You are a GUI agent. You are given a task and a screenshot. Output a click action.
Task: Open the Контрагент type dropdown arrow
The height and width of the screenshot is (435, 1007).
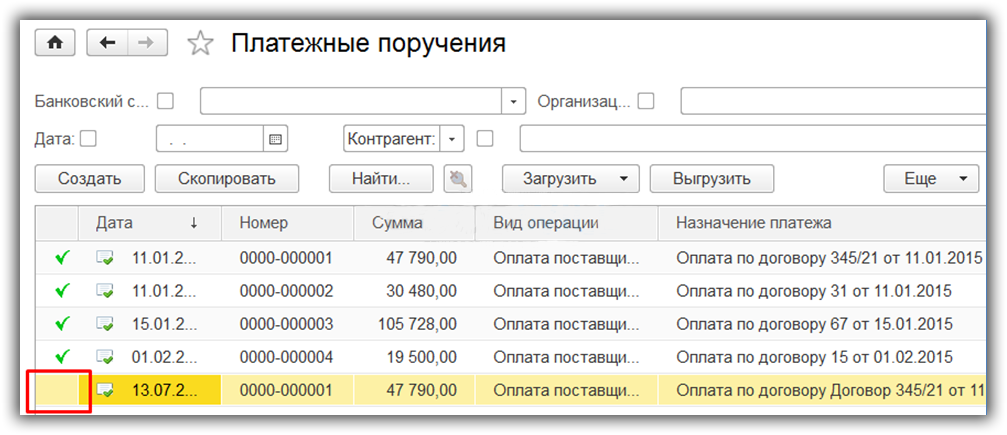[453, 139]
